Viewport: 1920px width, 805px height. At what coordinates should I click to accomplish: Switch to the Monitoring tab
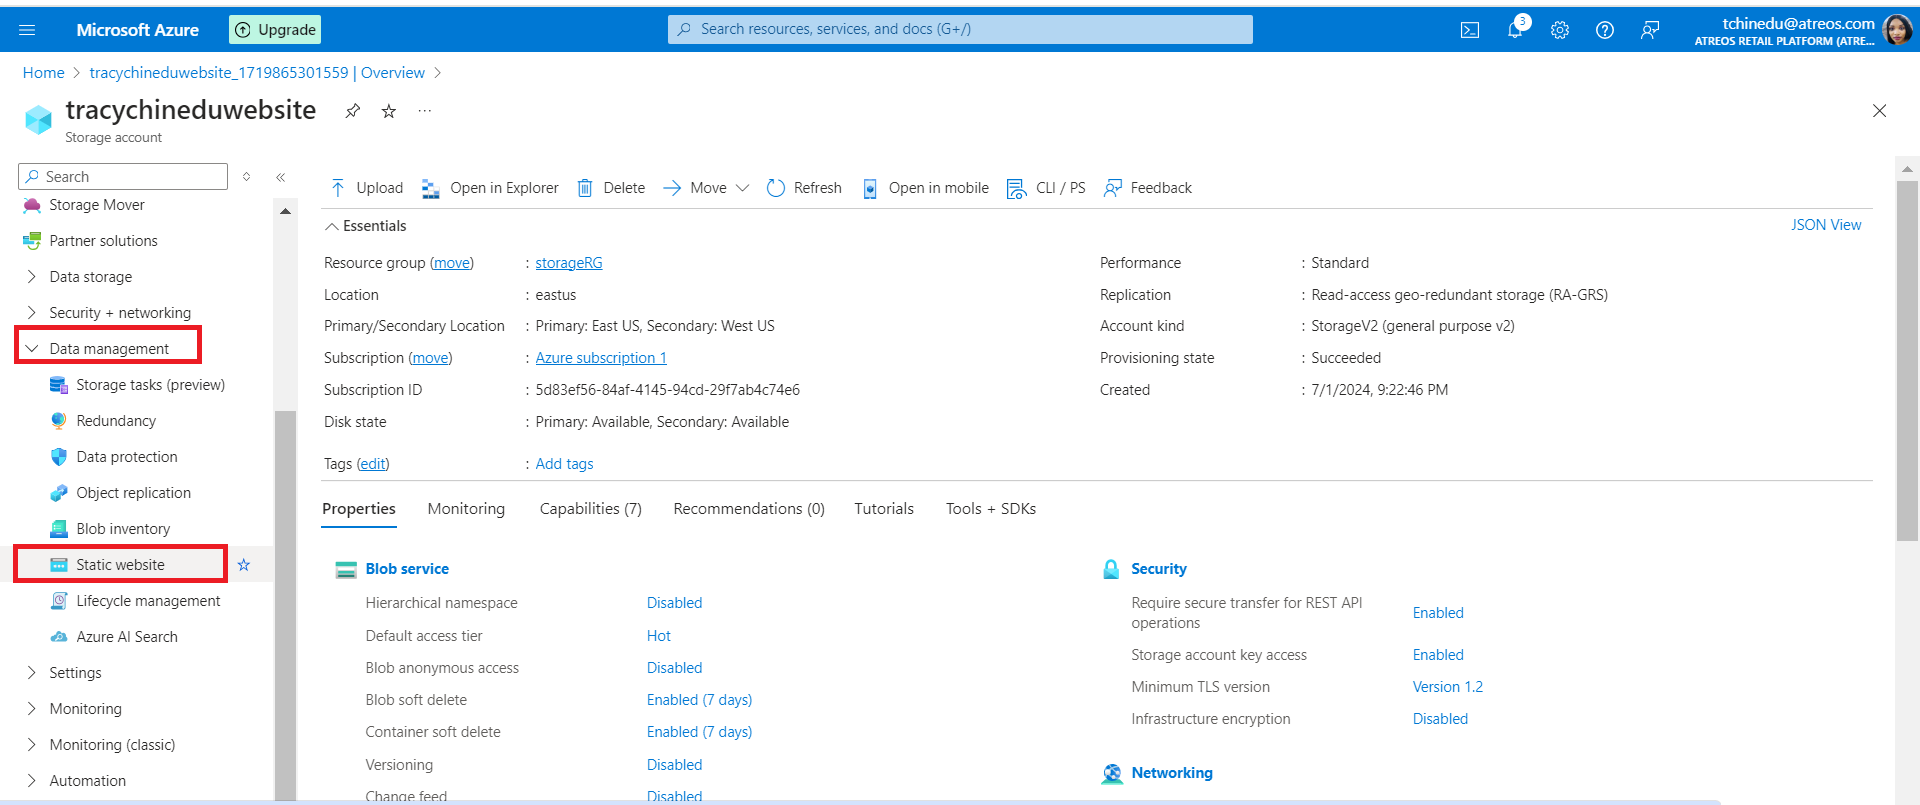tap(466, 509)
